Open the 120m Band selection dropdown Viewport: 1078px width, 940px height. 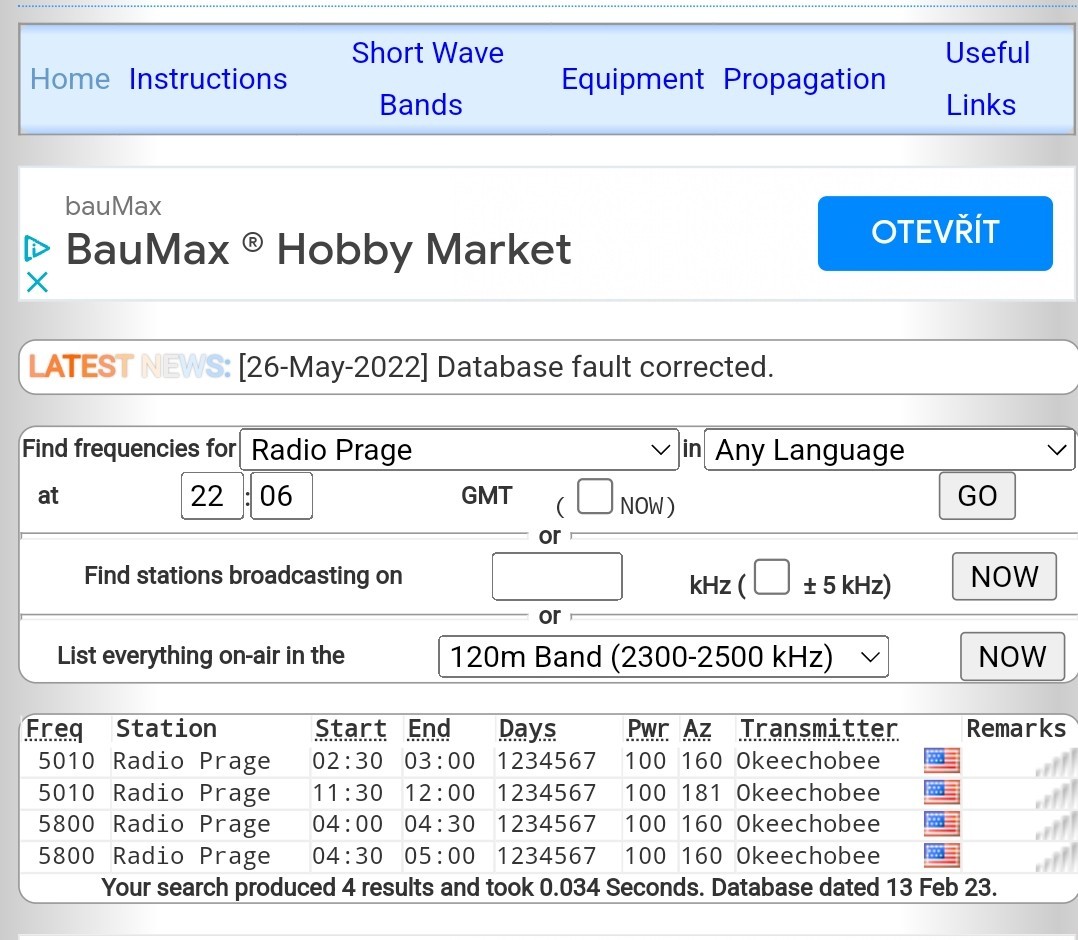click(x=663, y=657)
